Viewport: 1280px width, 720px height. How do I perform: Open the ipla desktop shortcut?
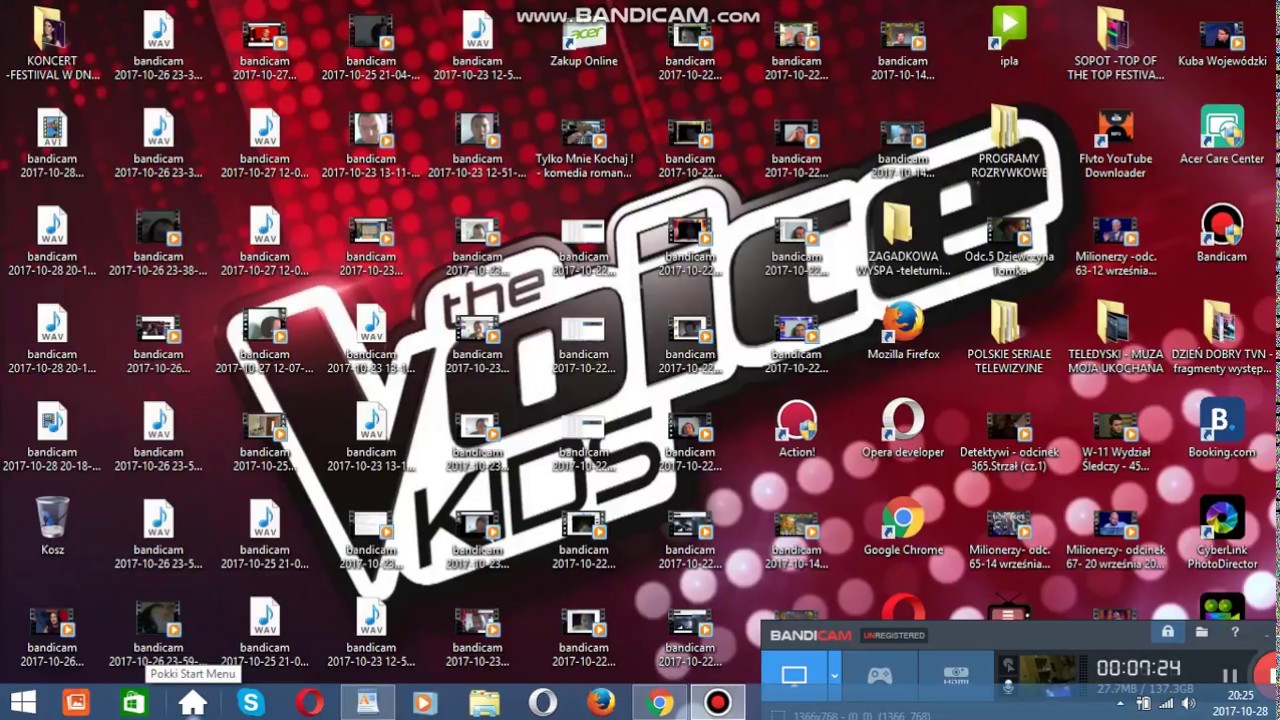pyautogui.click(x=1009, y=39)
